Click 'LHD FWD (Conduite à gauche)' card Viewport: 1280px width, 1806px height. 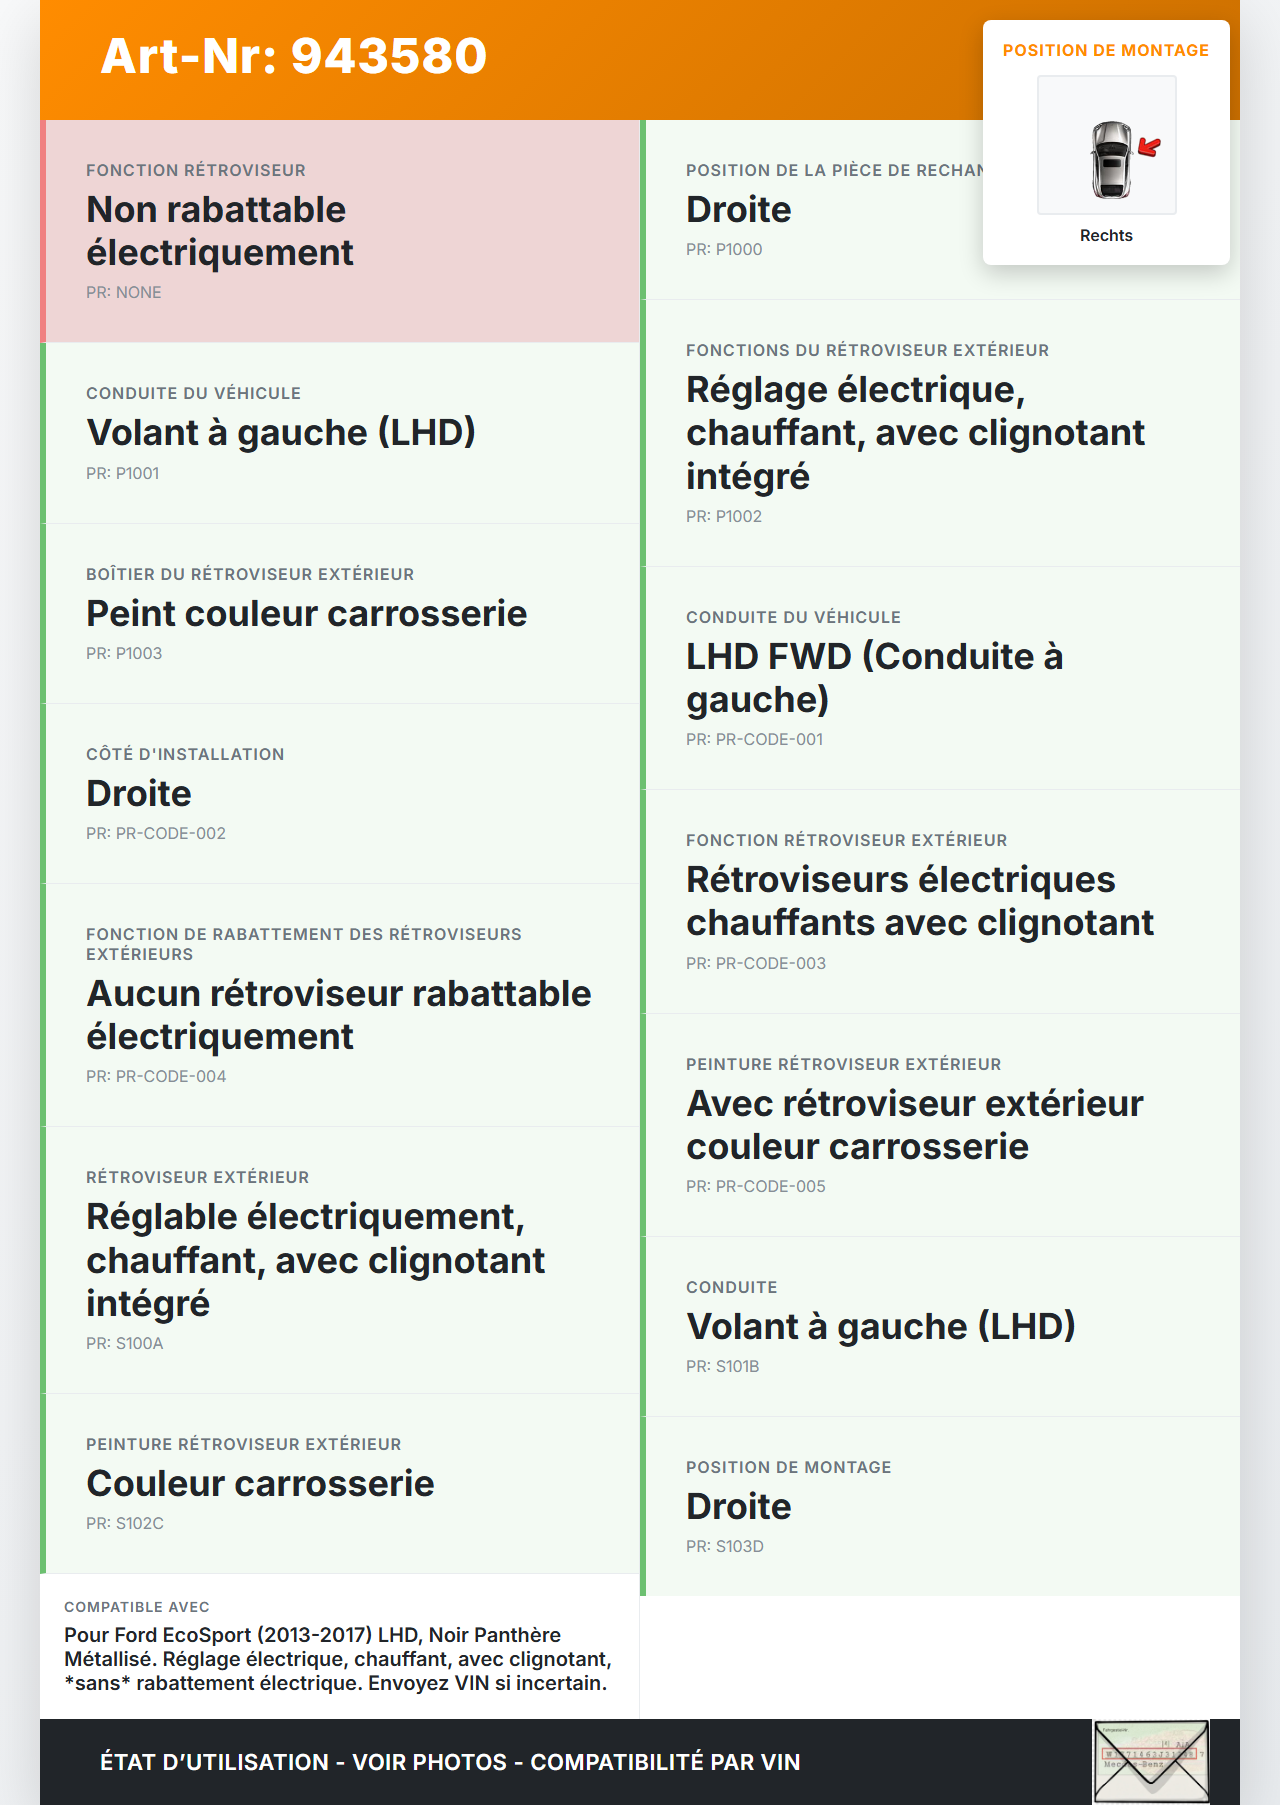(x=940, y=678)
